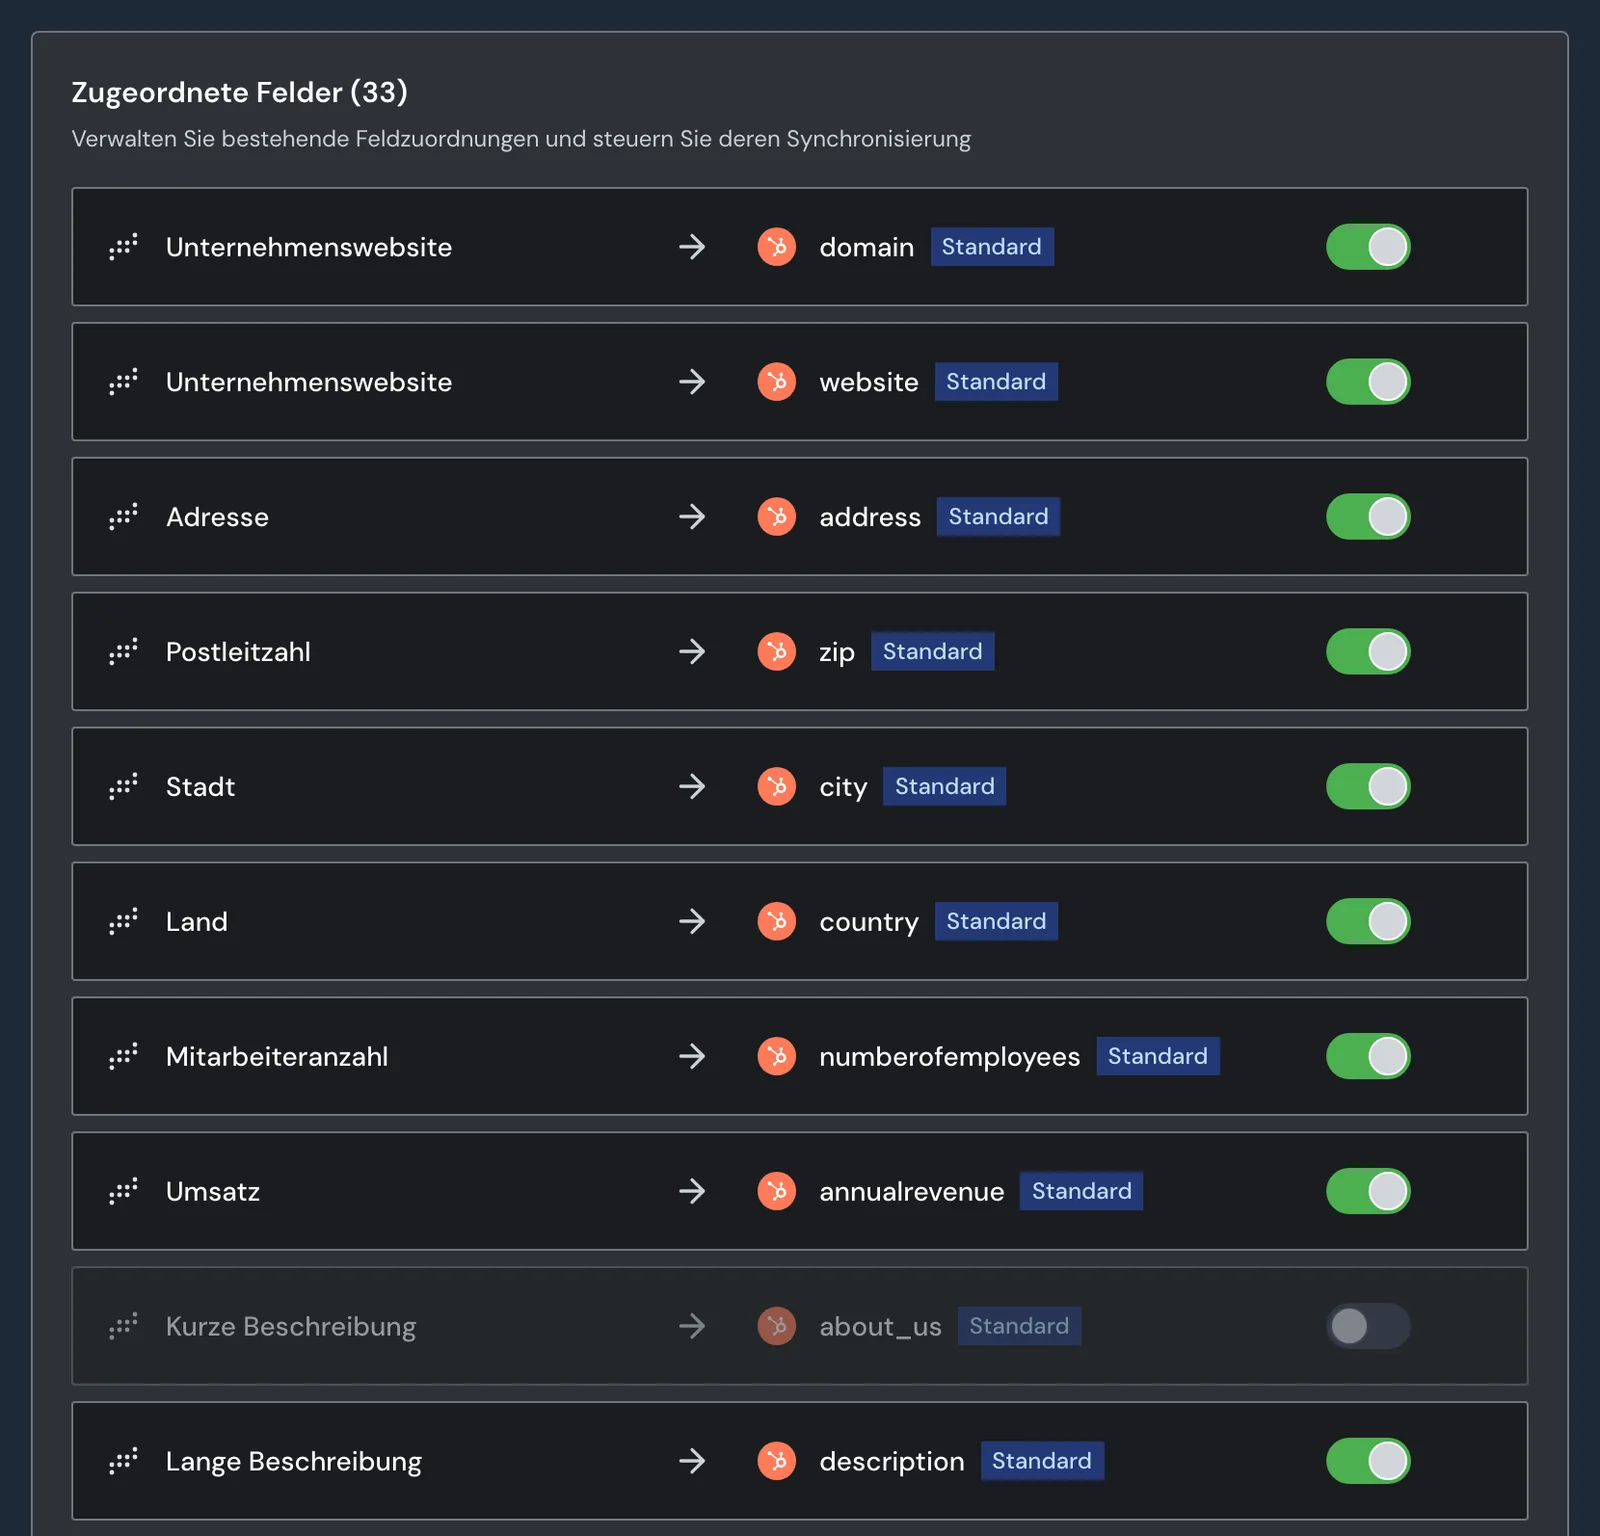Click the dotted source icon beside Stadt
The height and width of the screenshot is (1536, 1600).
(123, 787)
